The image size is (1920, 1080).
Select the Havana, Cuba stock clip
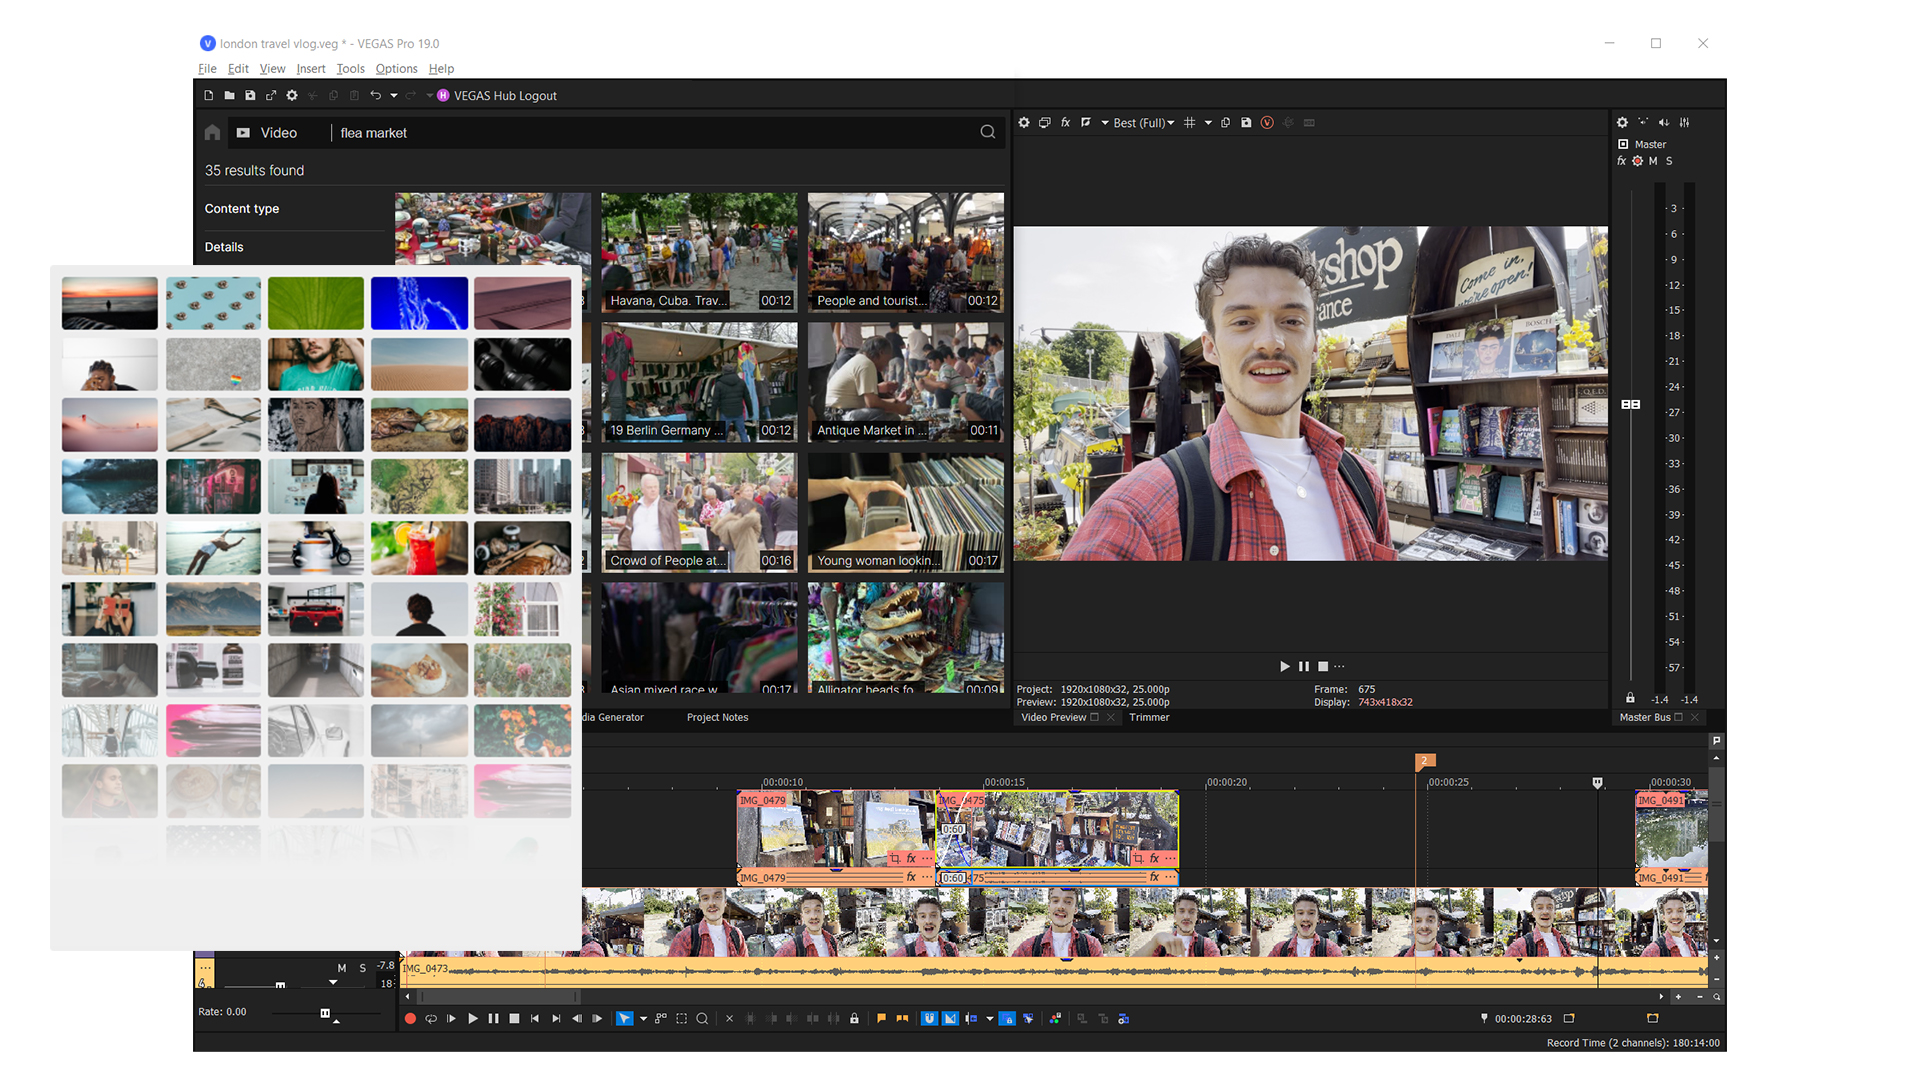pyautogui.click(x=699, y=252)
